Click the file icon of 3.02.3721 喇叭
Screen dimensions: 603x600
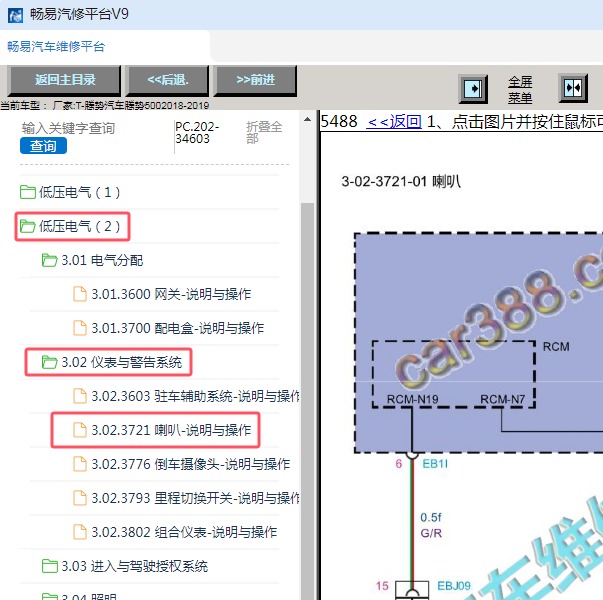[x=80, y=430]
